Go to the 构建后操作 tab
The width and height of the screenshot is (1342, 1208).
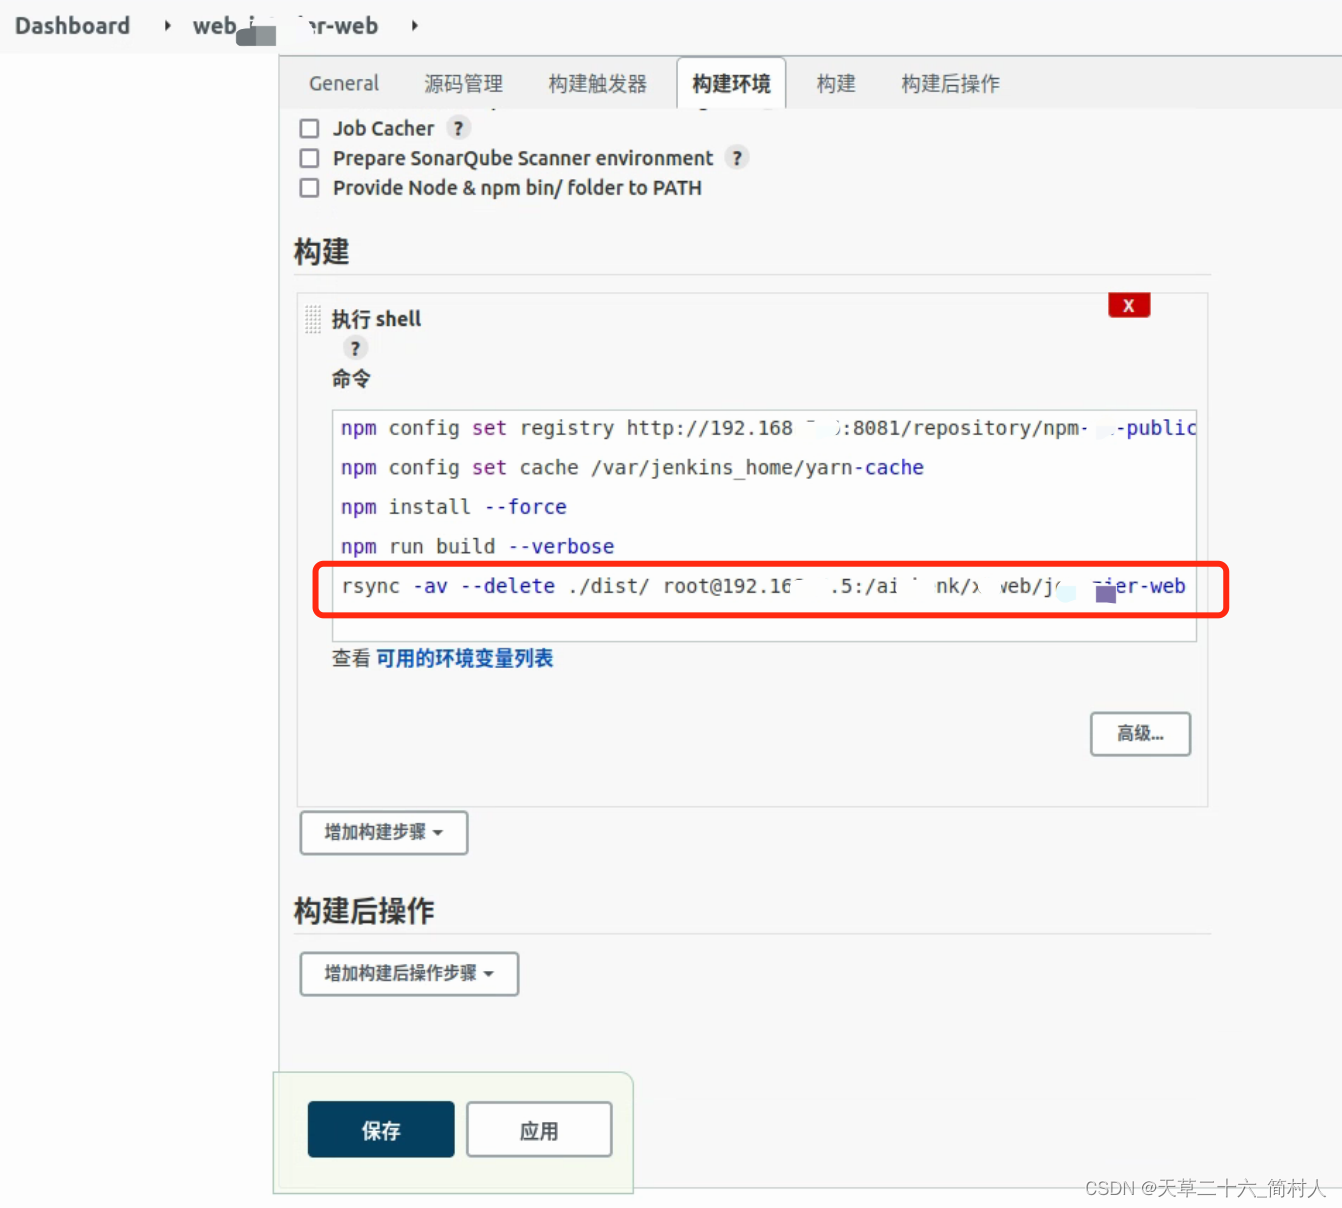(x=950, y=83)
